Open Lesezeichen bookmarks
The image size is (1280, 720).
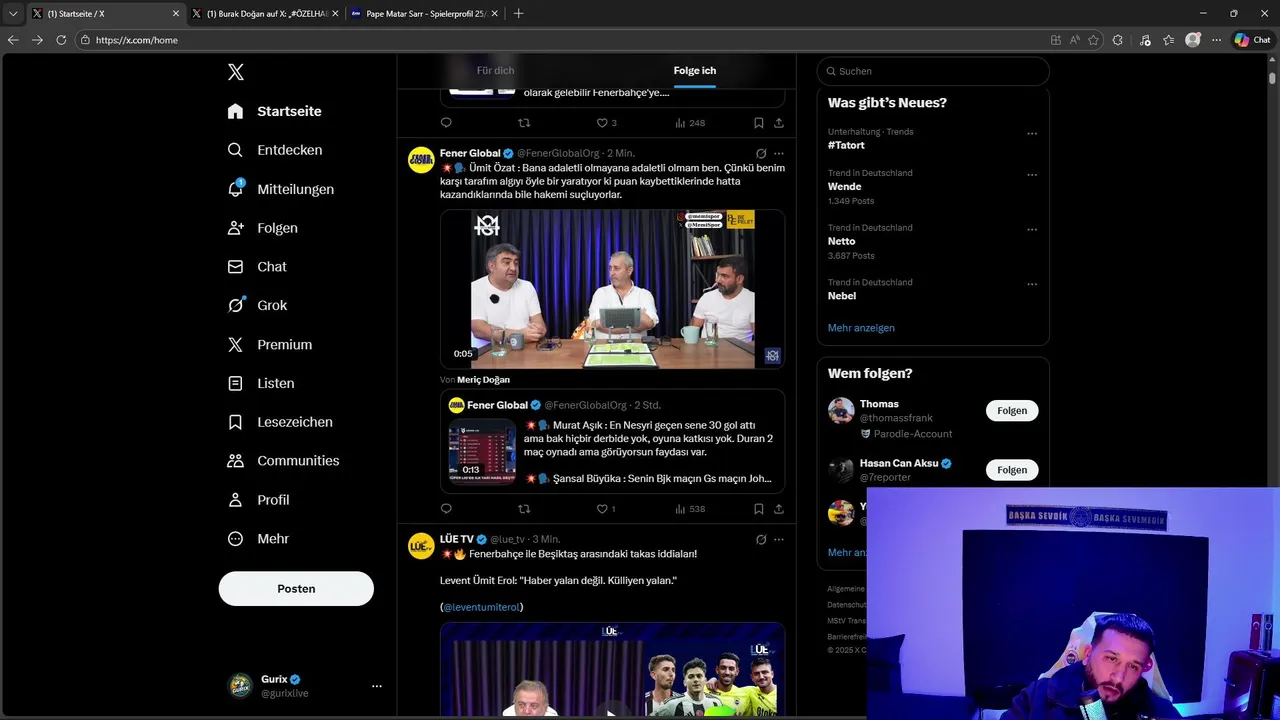pyautogui.click(x=280, y=422)
